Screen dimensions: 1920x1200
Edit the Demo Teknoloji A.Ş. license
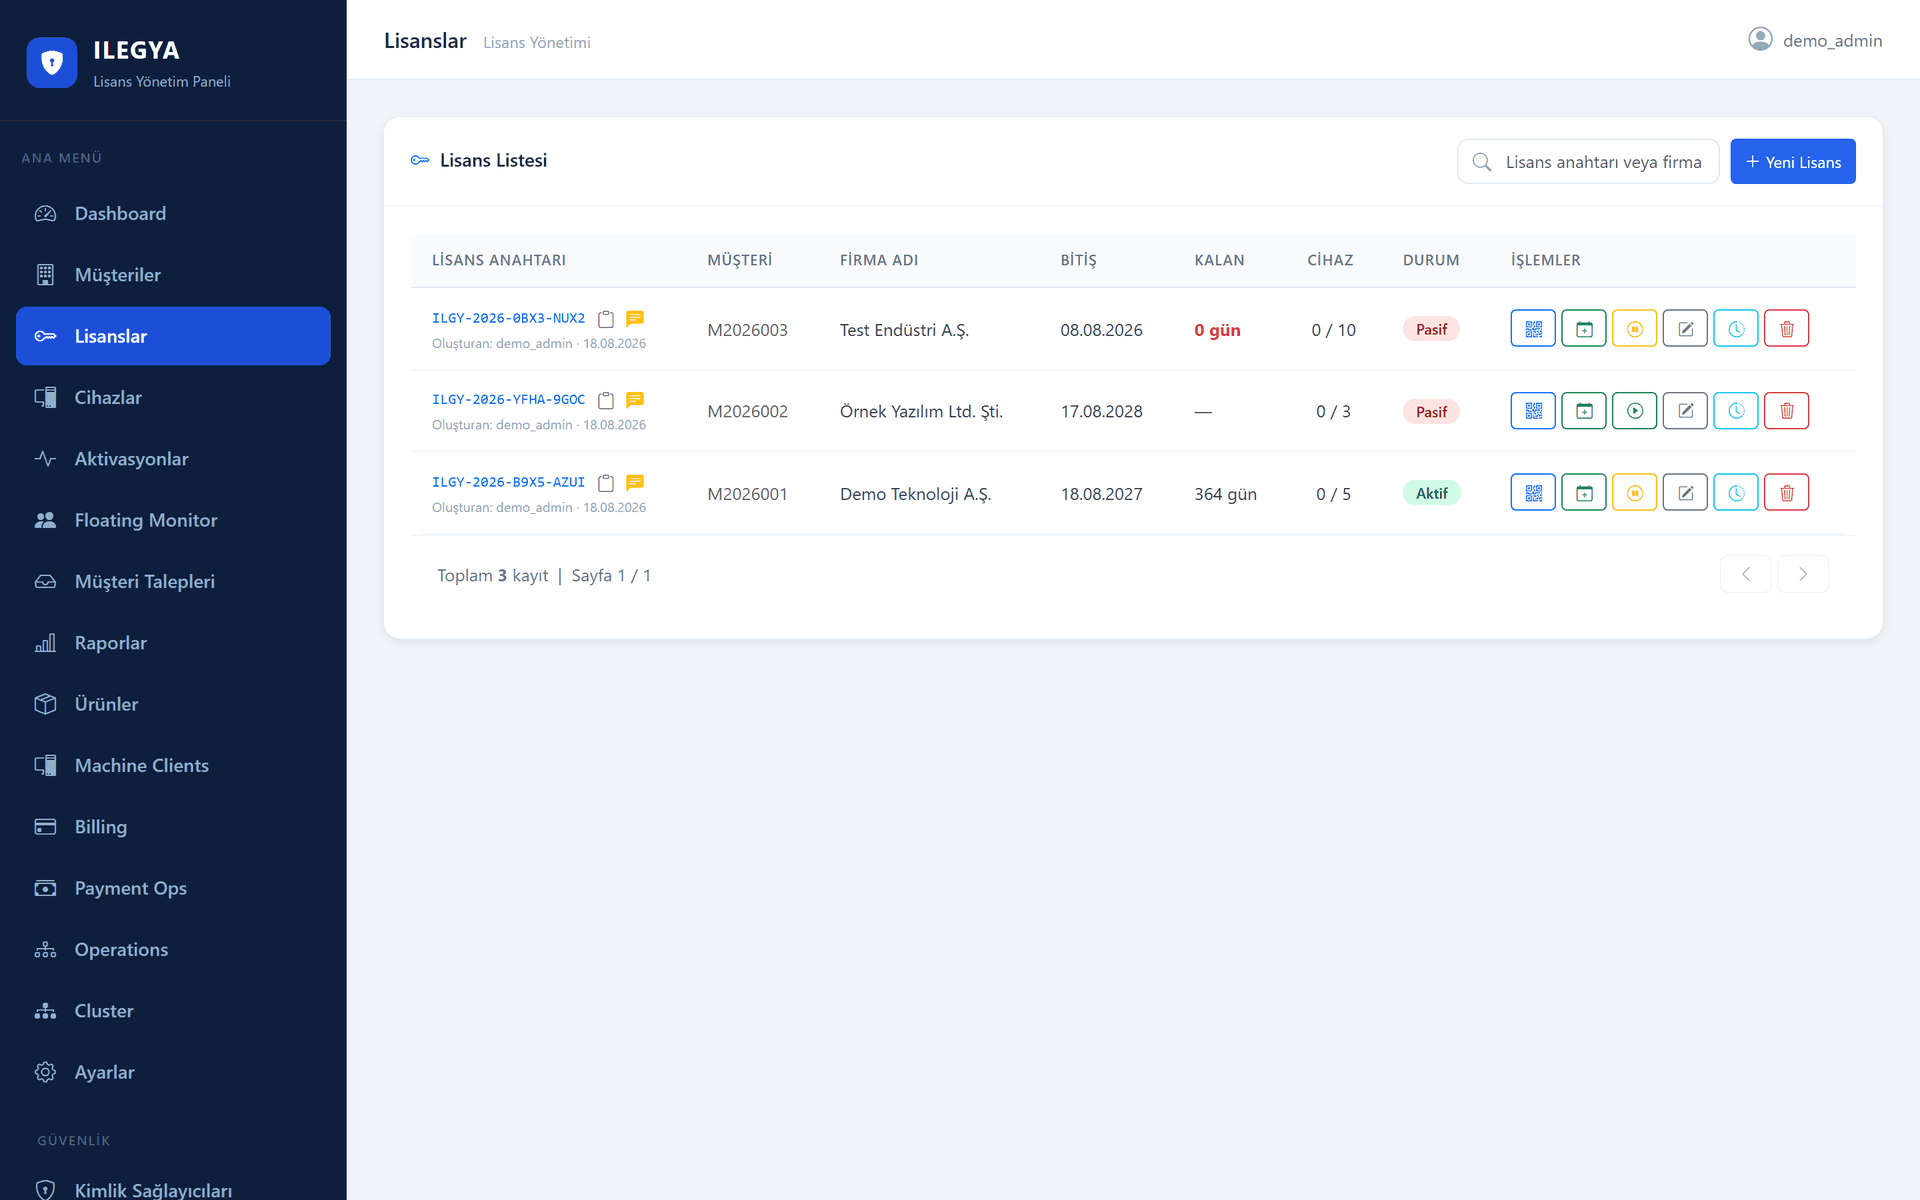(x=1686, y=493)
